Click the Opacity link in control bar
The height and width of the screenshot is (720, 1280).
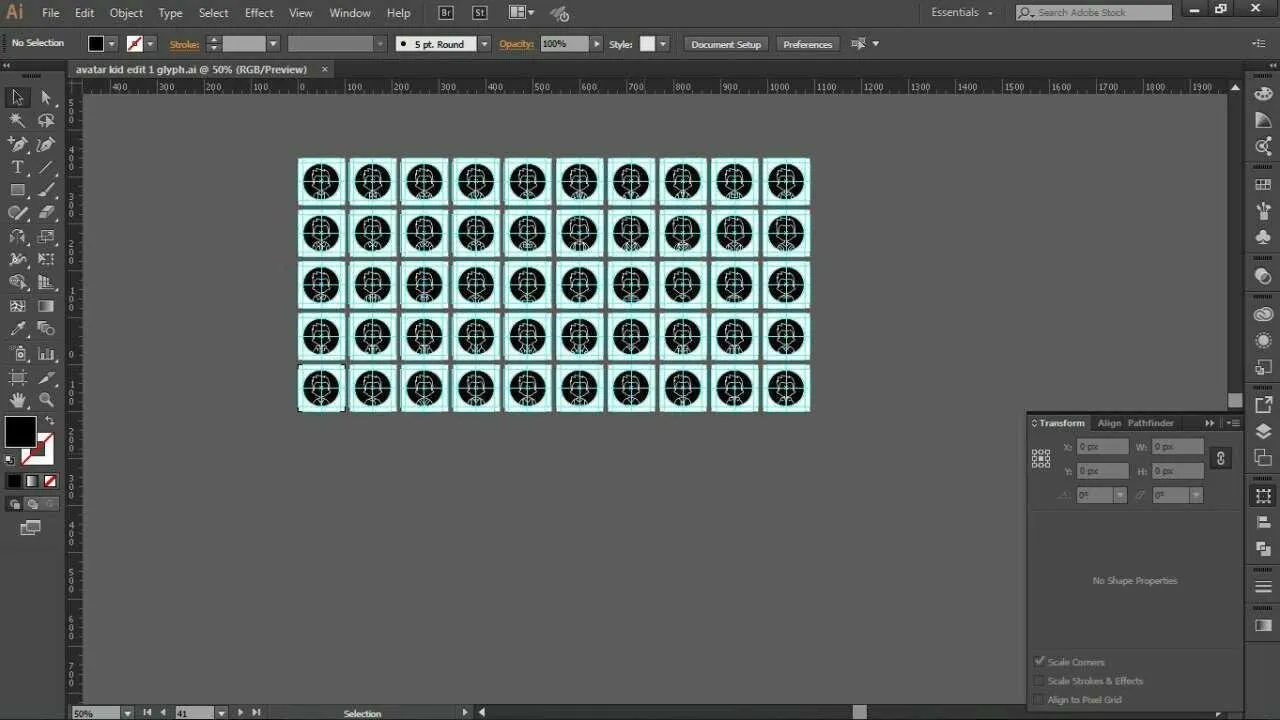pos(516,44)
